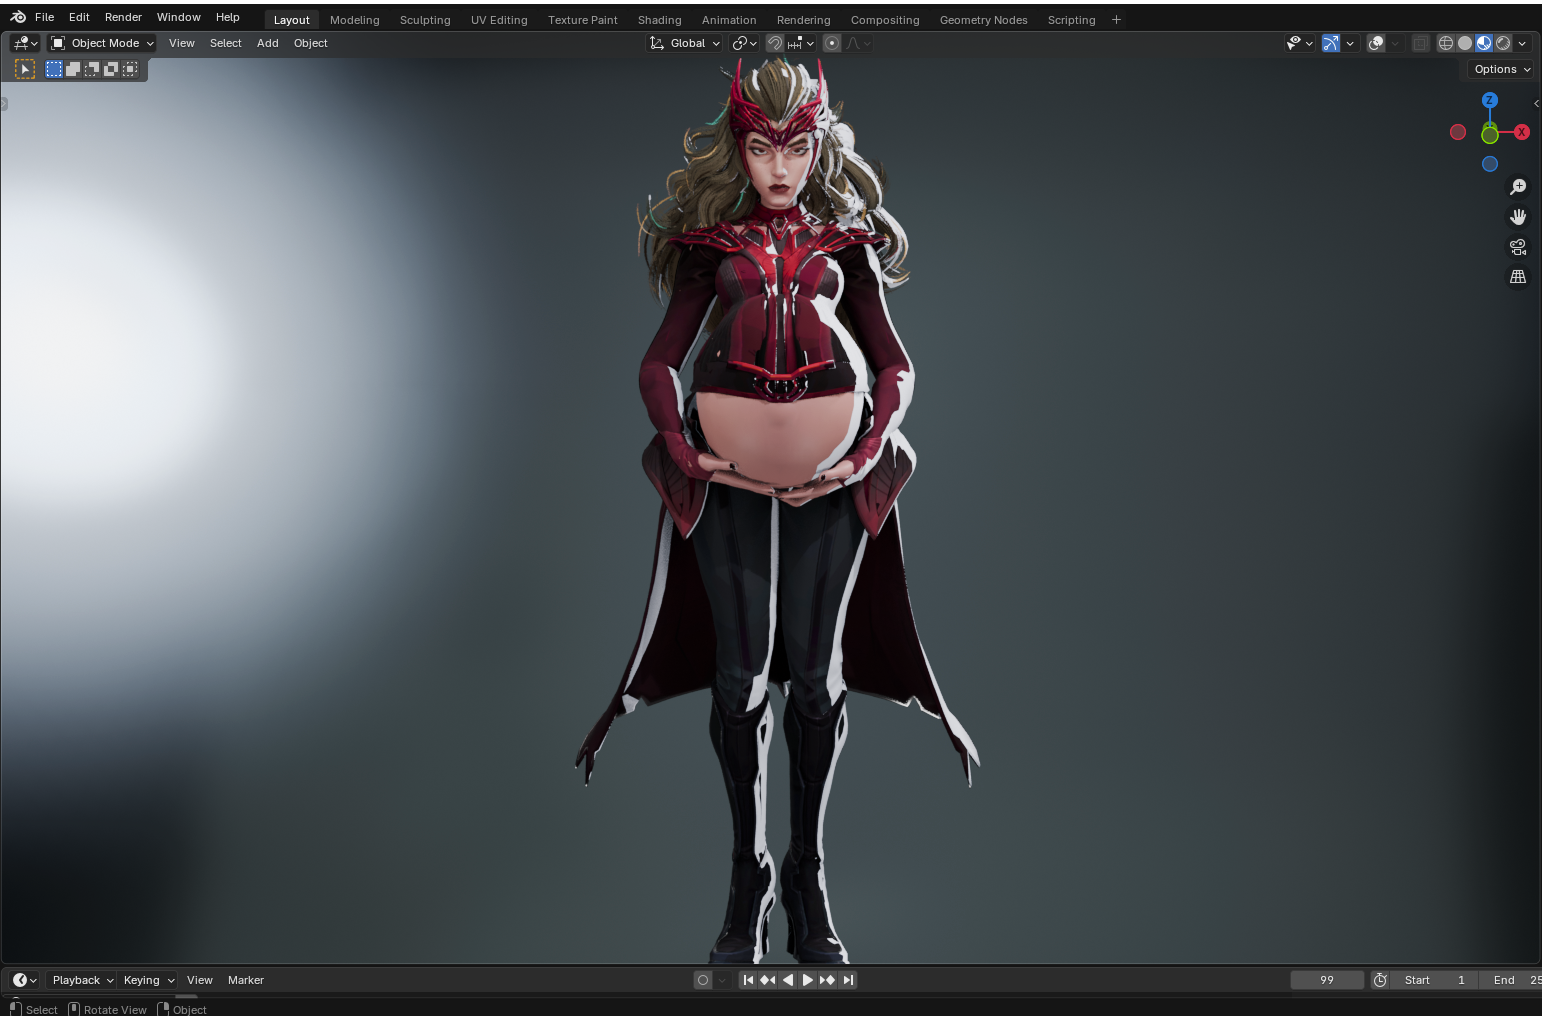Select the Tweak select tool icon

point(25,69)
